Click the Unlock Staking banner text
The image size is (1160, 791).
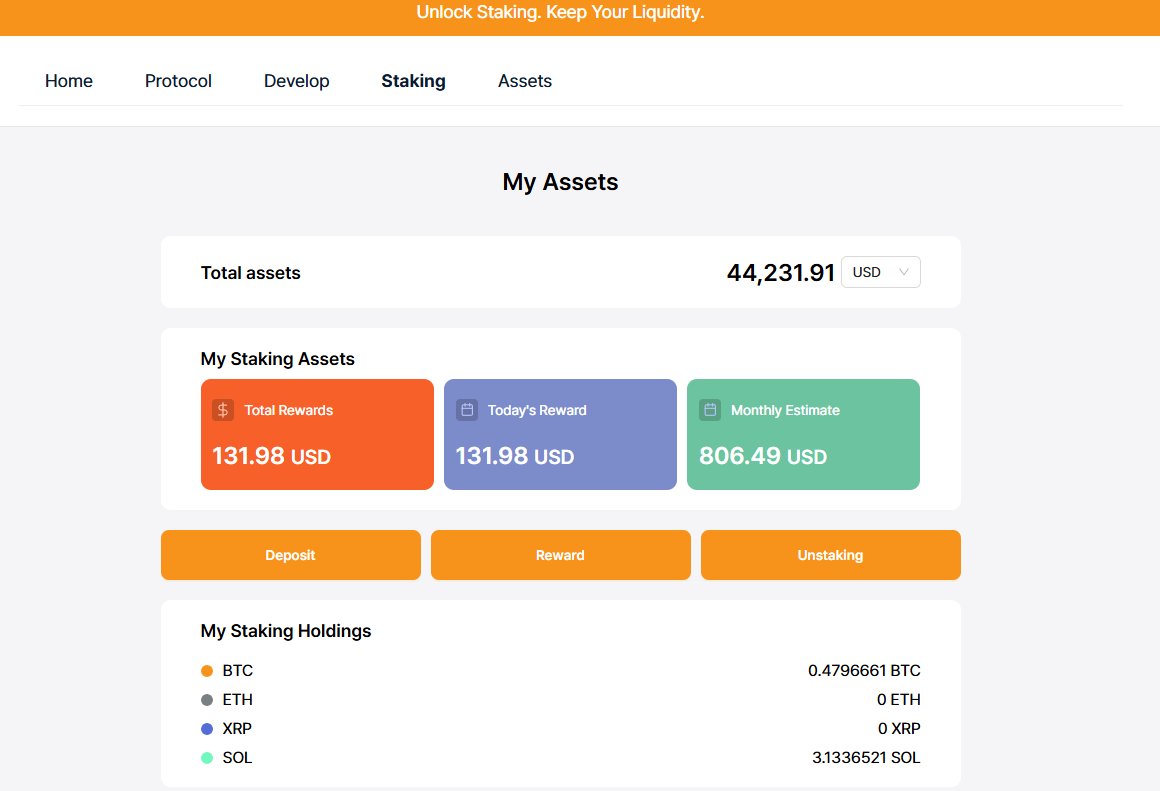coord(560,13)
